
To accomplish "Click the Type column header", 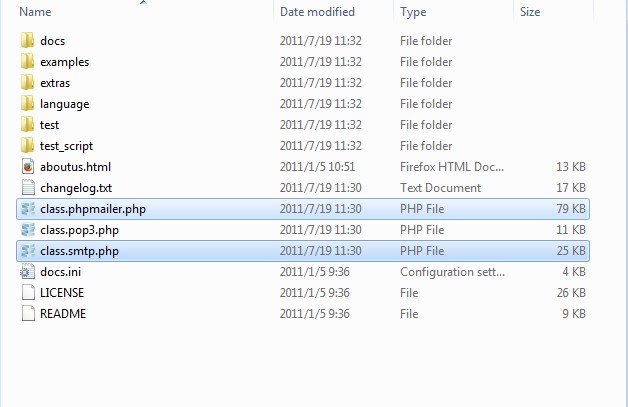I will 413,12.
